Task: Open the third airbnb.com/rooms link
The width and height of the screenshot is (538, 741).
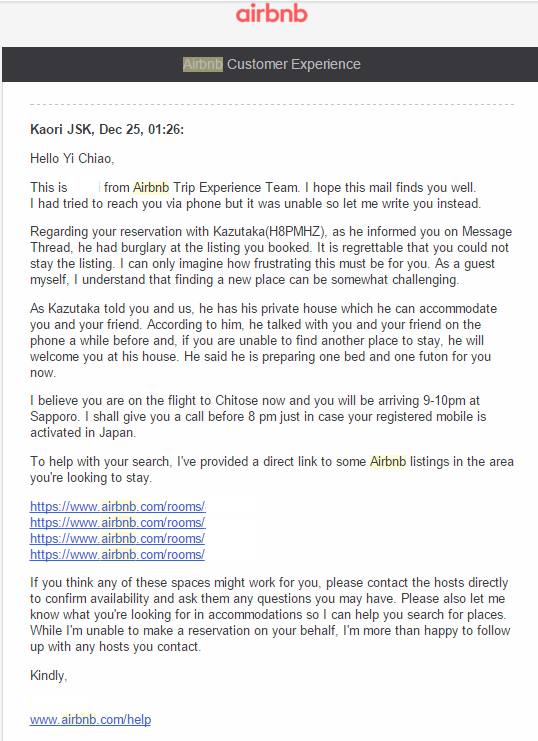Action: 117,539
